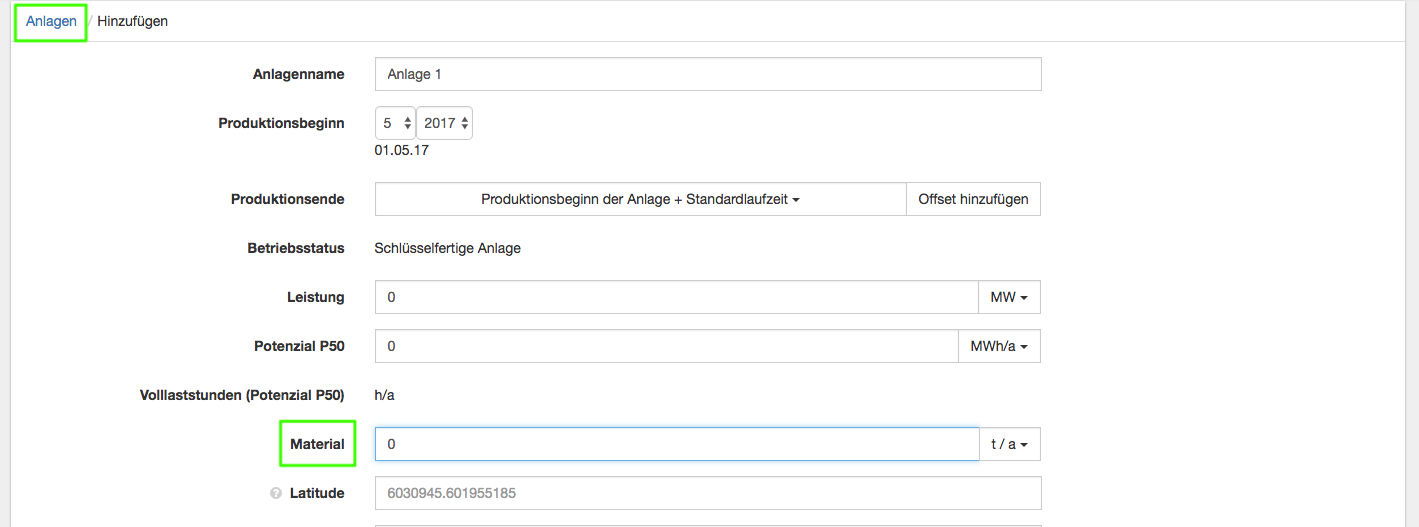Open the MW unit dropdown
The width and height of the screenshot is (1419, 527).
(1009, 297)
